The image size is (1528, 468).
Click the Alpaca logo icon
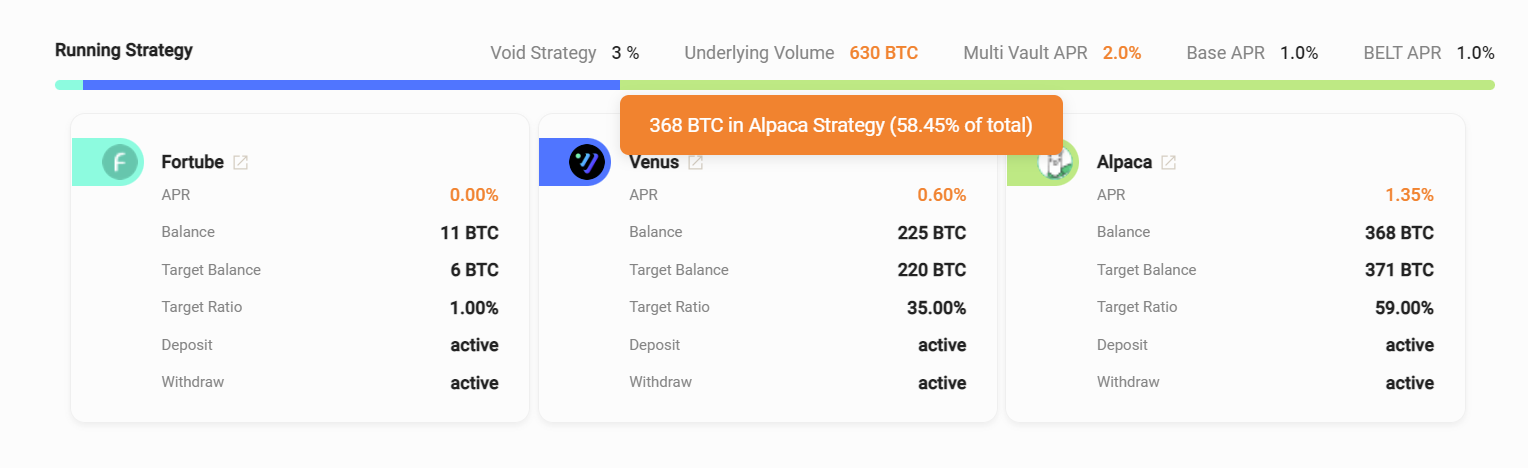coord(1054,162)
